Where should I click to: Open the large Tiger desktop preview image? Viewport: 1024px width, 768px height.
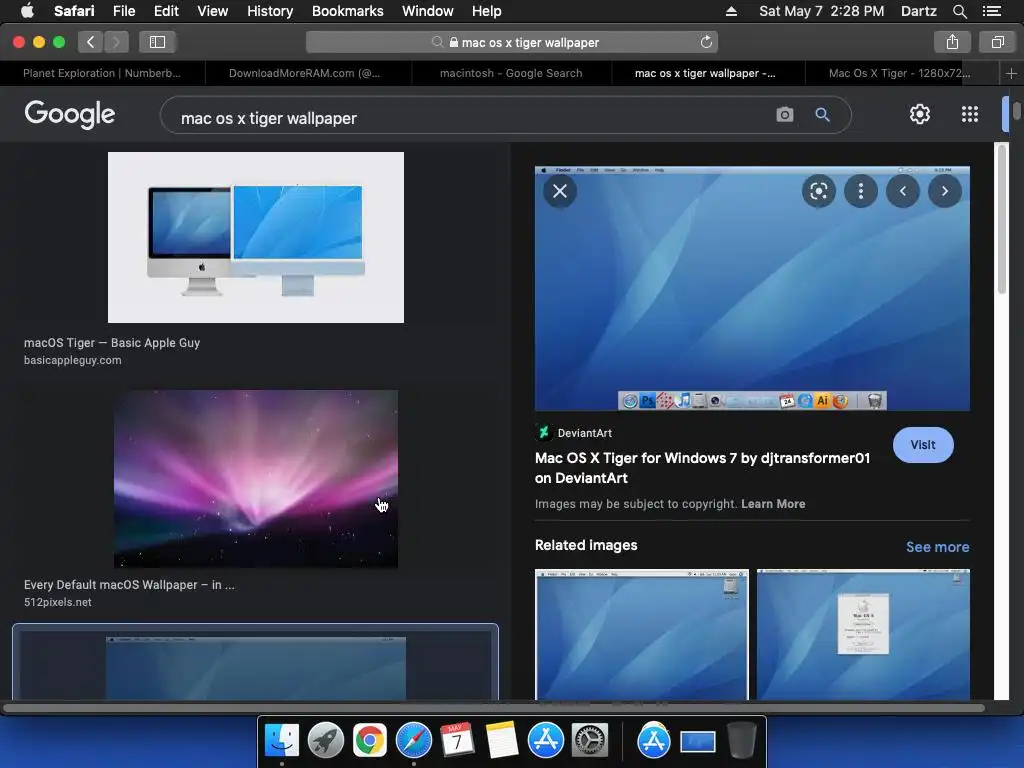pos(752,288)
